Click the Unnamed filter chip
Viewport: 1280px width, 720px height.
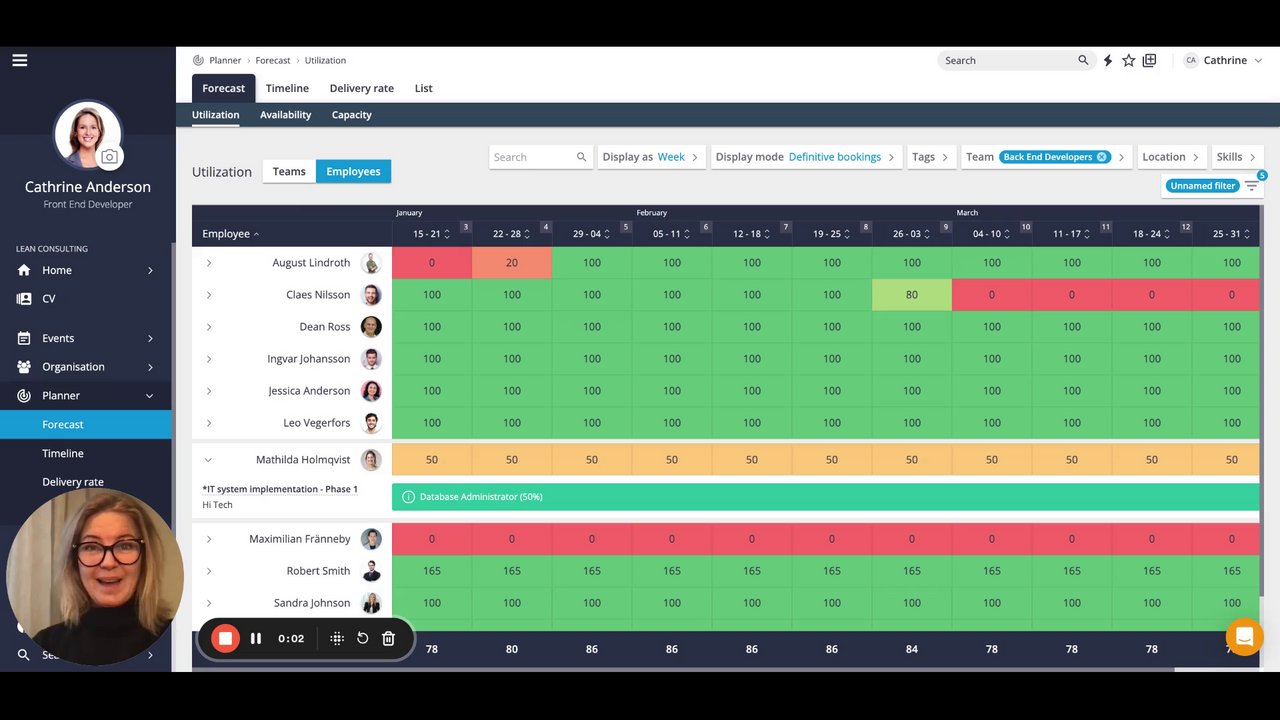click(1203, 186)
